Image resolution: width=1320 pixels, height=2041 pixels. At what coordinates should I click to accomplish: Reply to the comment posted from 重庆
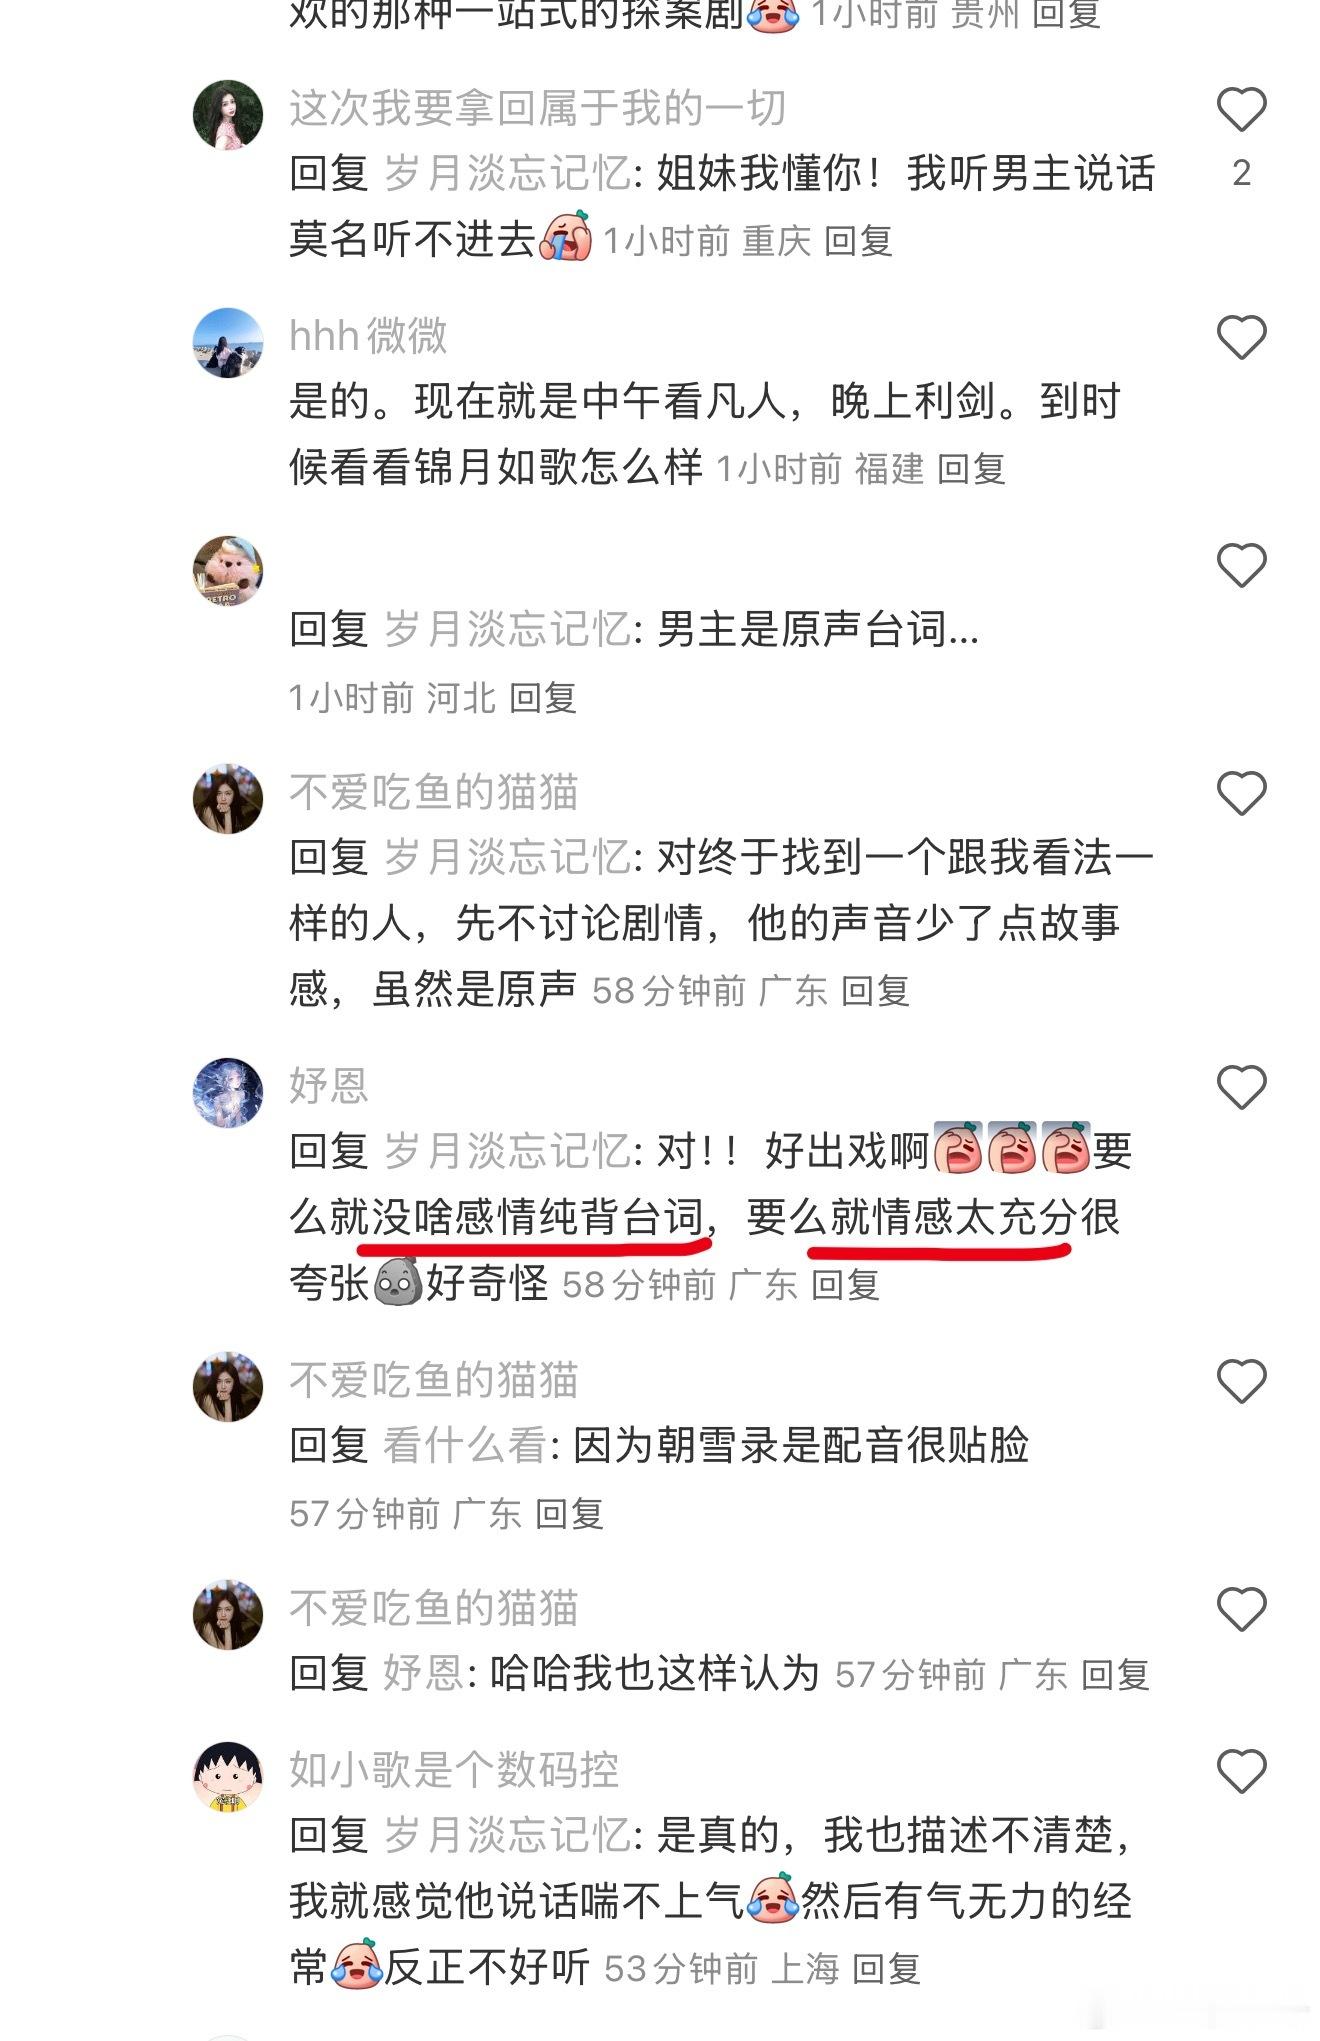click(858, 240)
